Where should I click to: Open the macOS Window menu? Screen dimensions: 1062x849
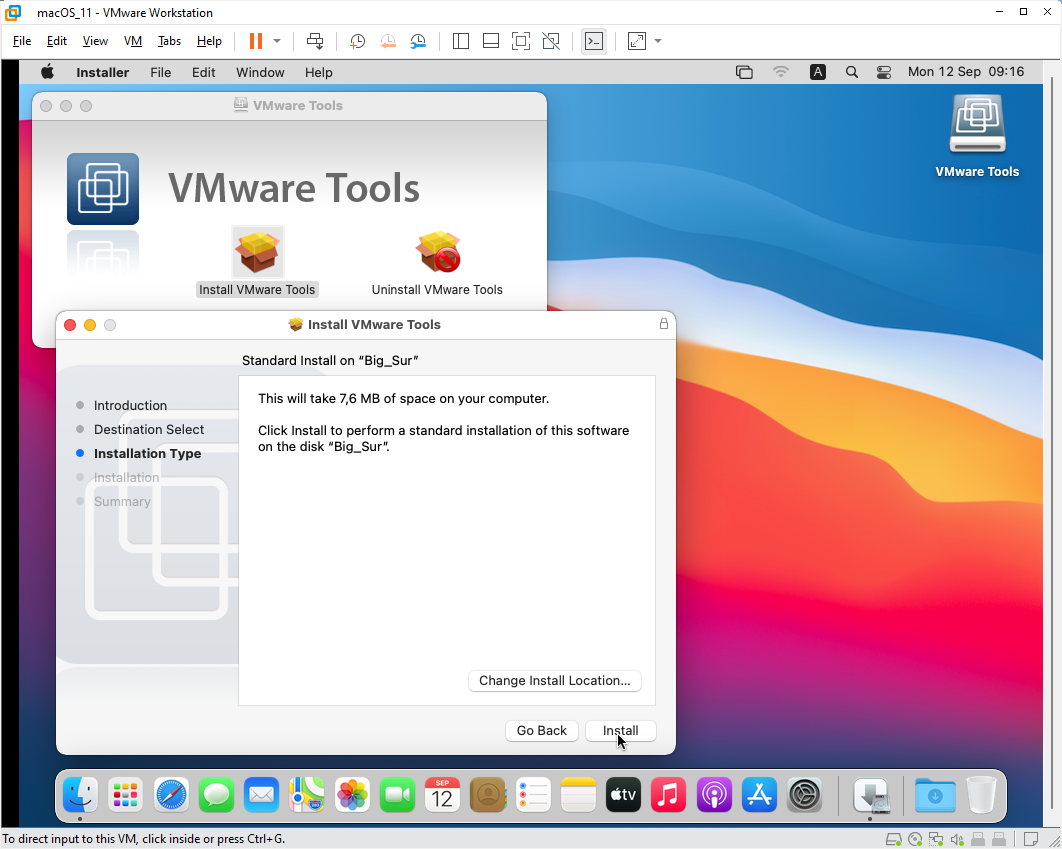pyautogui.click(x=260, y=72)
